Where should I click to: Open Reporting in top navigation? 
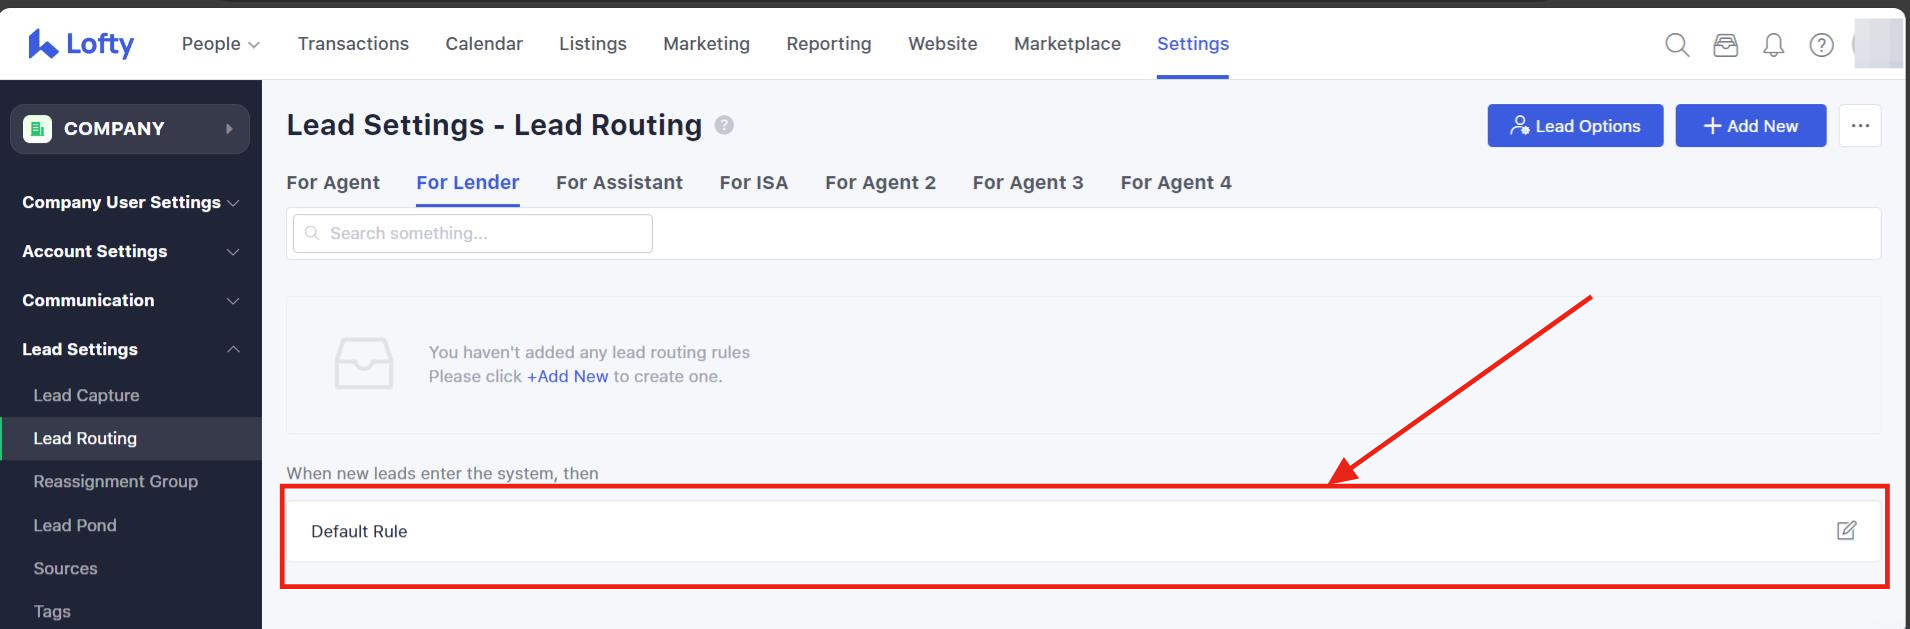point(828,44)
